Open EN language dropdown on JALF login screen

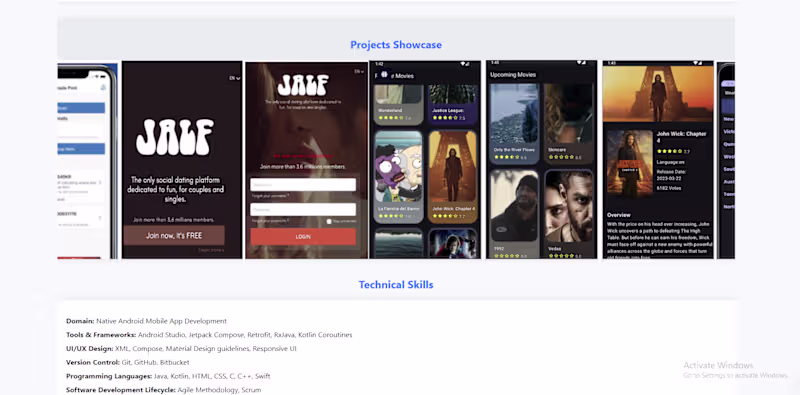(x=360, y=72)
